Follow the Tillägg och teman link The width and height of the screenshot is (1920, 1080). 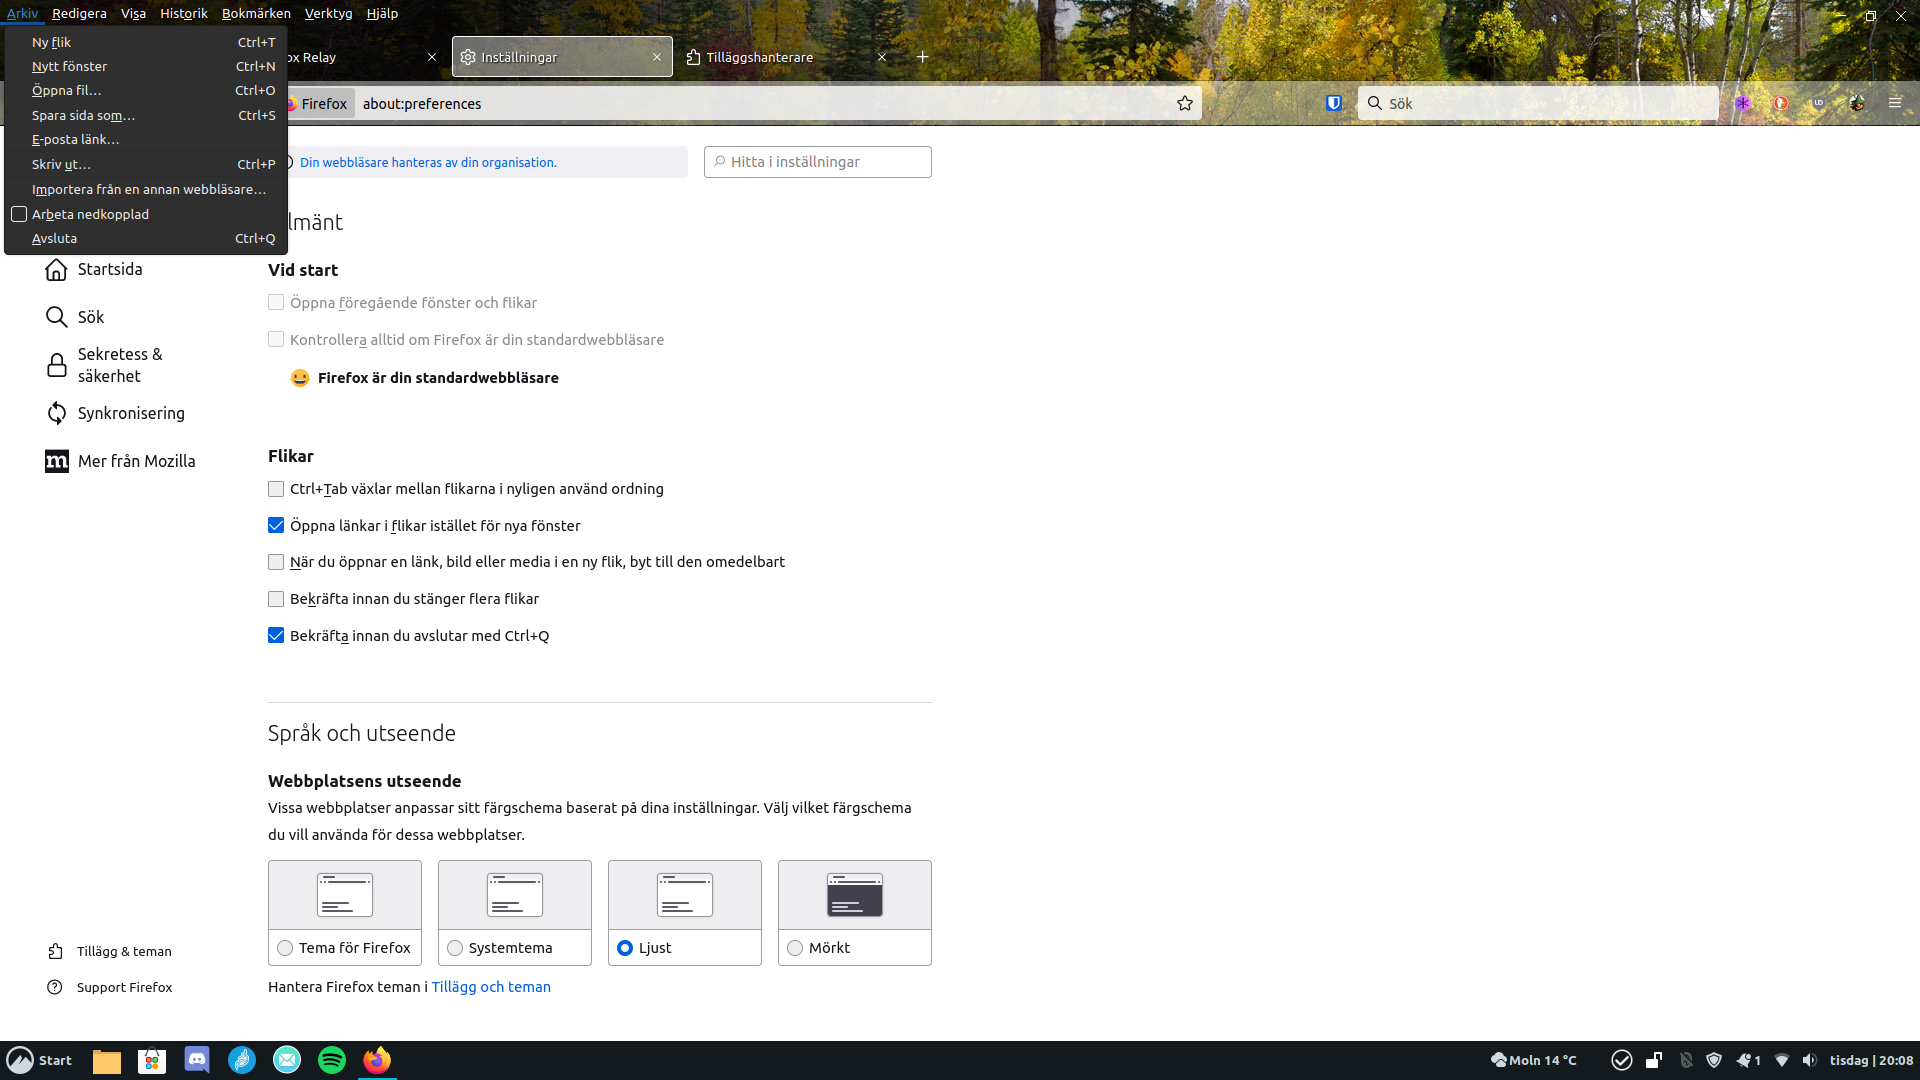(x=491, y=987)
